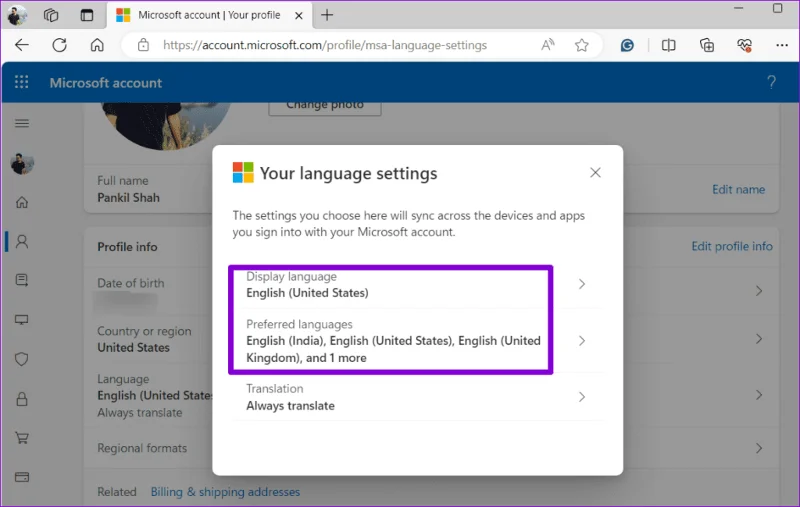Viewport: 800px width, 507px height.
Task: Open the browser home page
Action: point(97,45)
